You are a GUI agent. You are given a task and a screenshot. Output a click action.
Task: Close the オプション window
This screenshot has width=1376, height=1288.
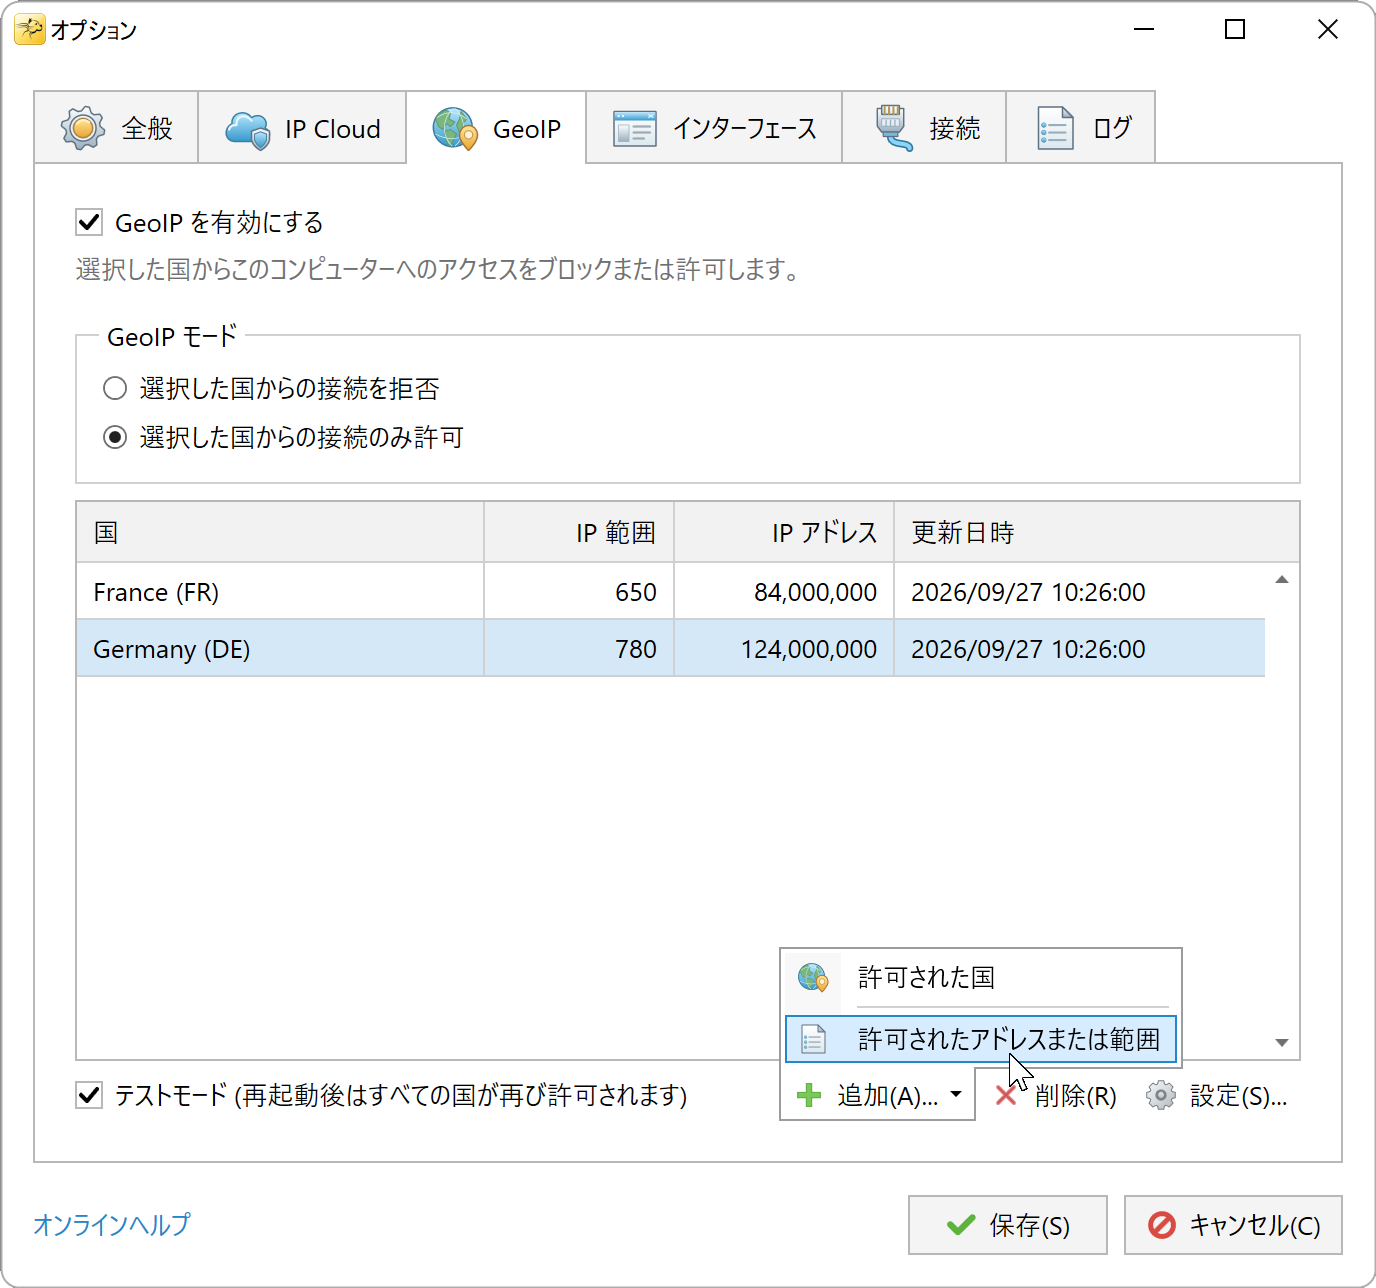(1328, 30)
